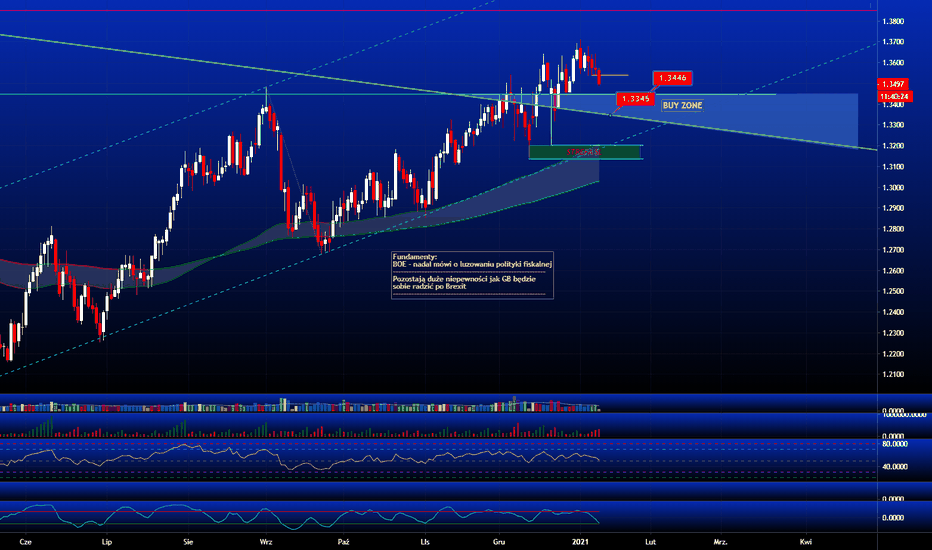Viewport: 932px width, 550px height.
Task: Click the 1.2900 price axis label
Action: coord(893,209)
